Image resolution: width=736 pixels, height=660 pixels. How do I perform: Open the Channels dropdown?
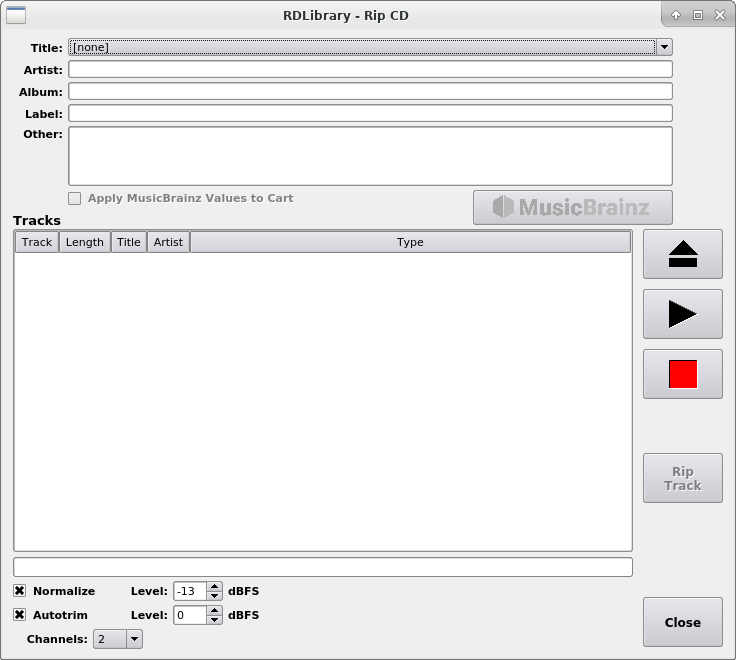134,639
